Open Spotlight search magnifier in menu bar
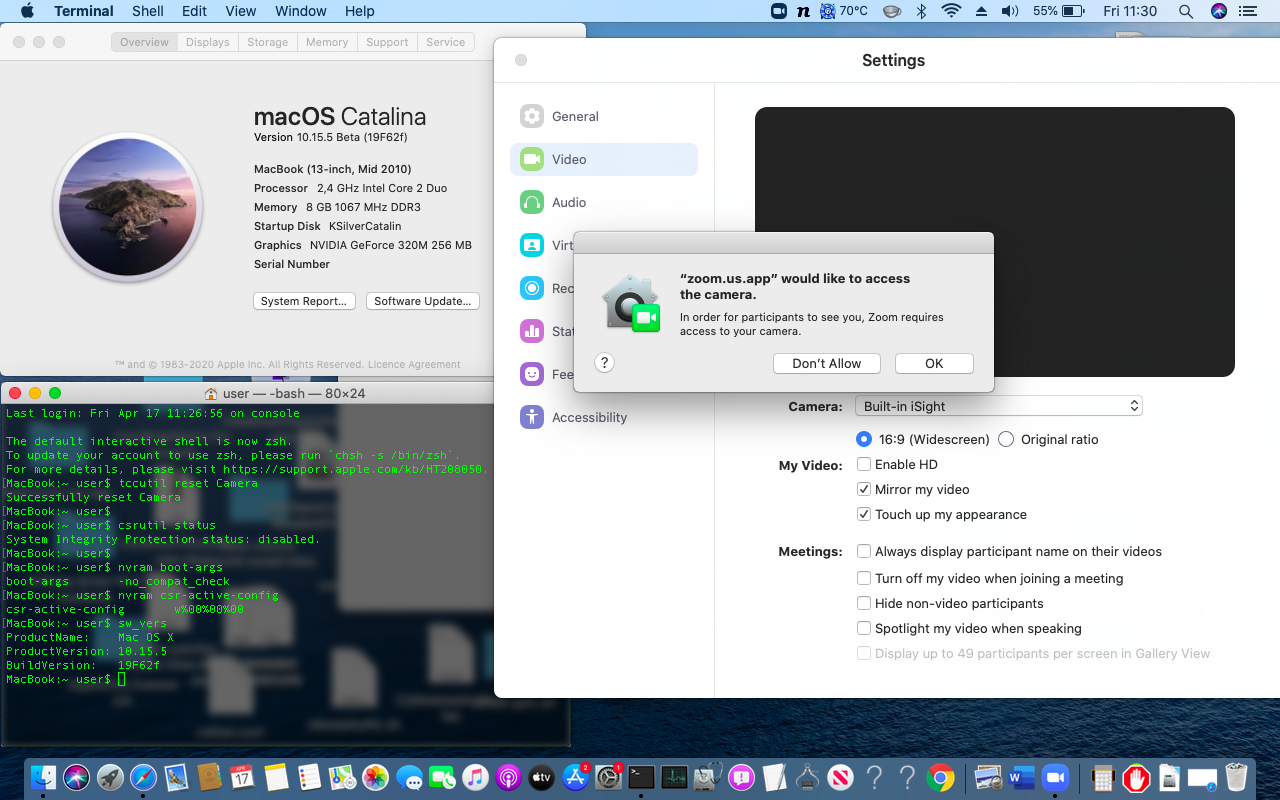This screenshot has height=800, width=1280. pos(1186,11)
